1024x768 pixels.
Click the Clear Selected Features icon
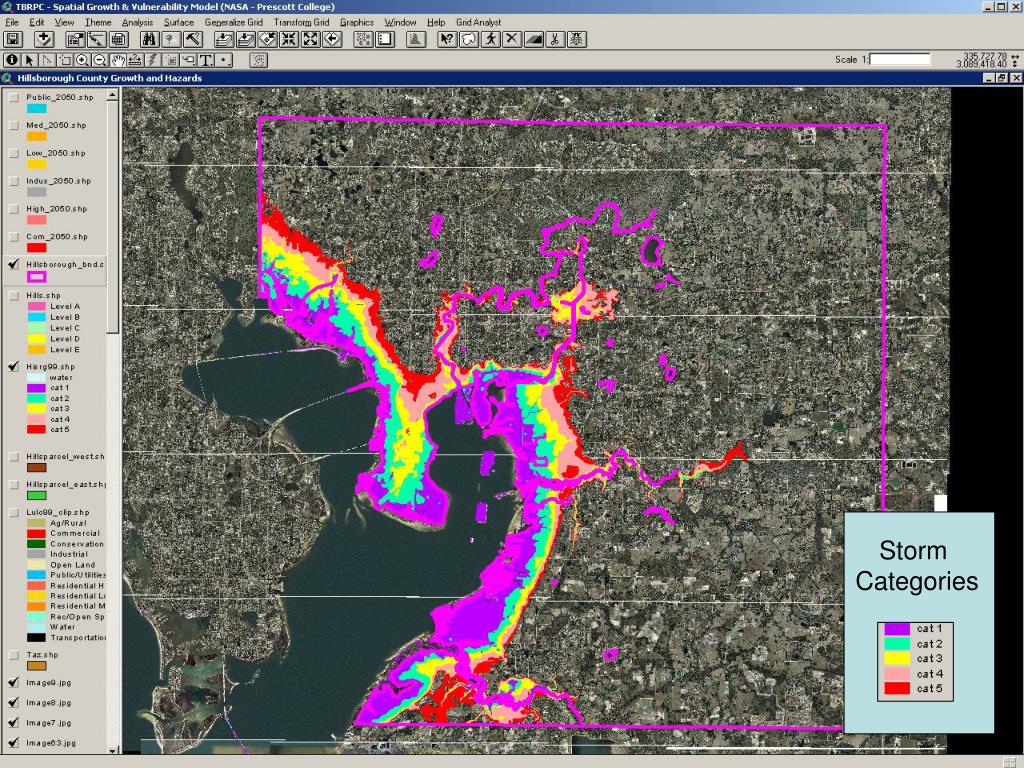pyautogui.click(x=385, y=40)
